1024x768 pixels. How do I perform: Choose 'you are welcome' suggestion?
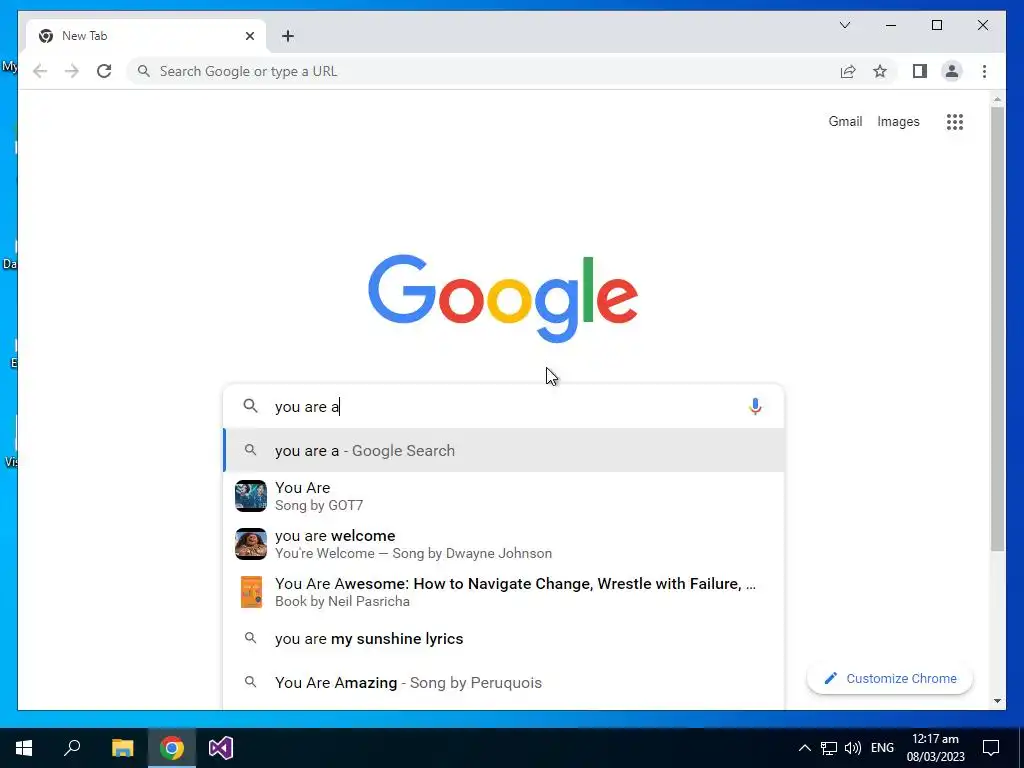pos(504,544)
